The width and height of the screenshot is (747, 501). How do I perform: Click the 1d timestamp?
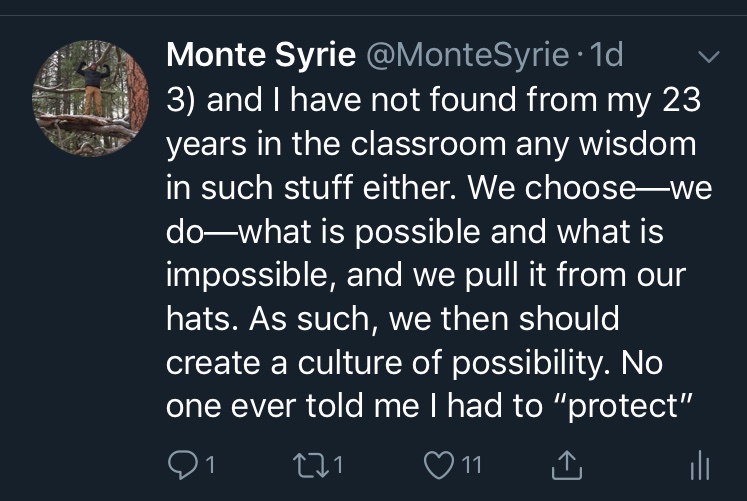click(x=607, y=56)
